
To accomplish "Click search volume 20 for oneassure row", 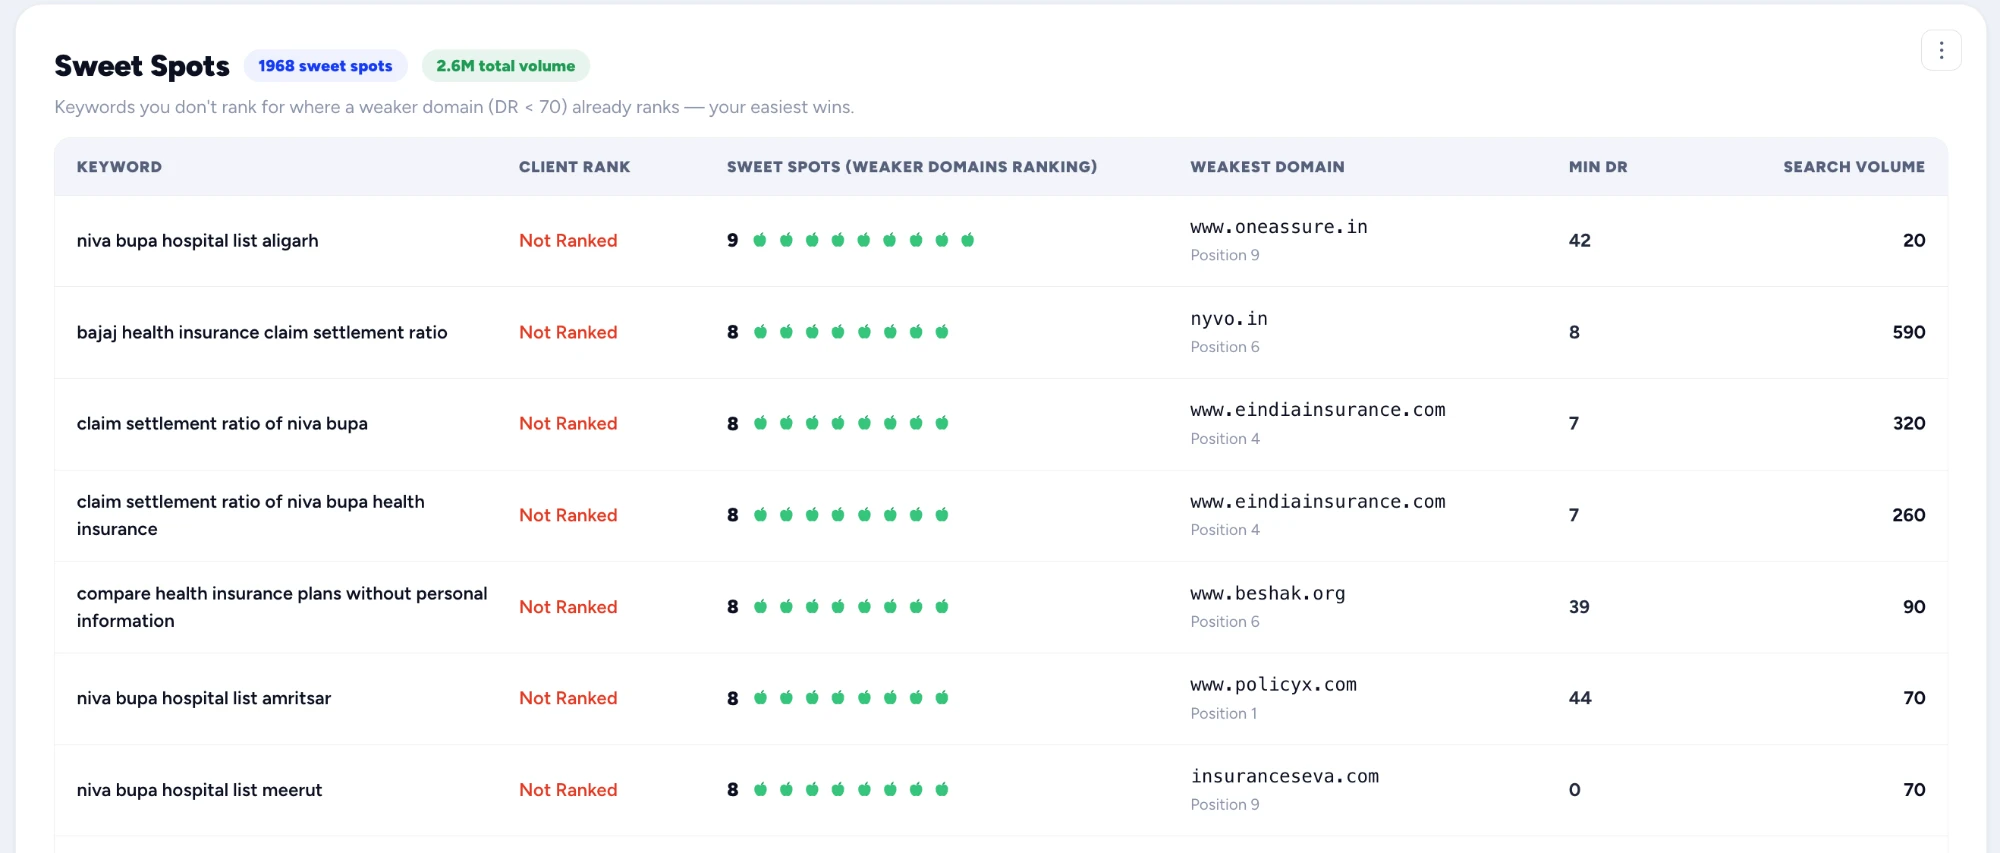I will point(1914,241).
